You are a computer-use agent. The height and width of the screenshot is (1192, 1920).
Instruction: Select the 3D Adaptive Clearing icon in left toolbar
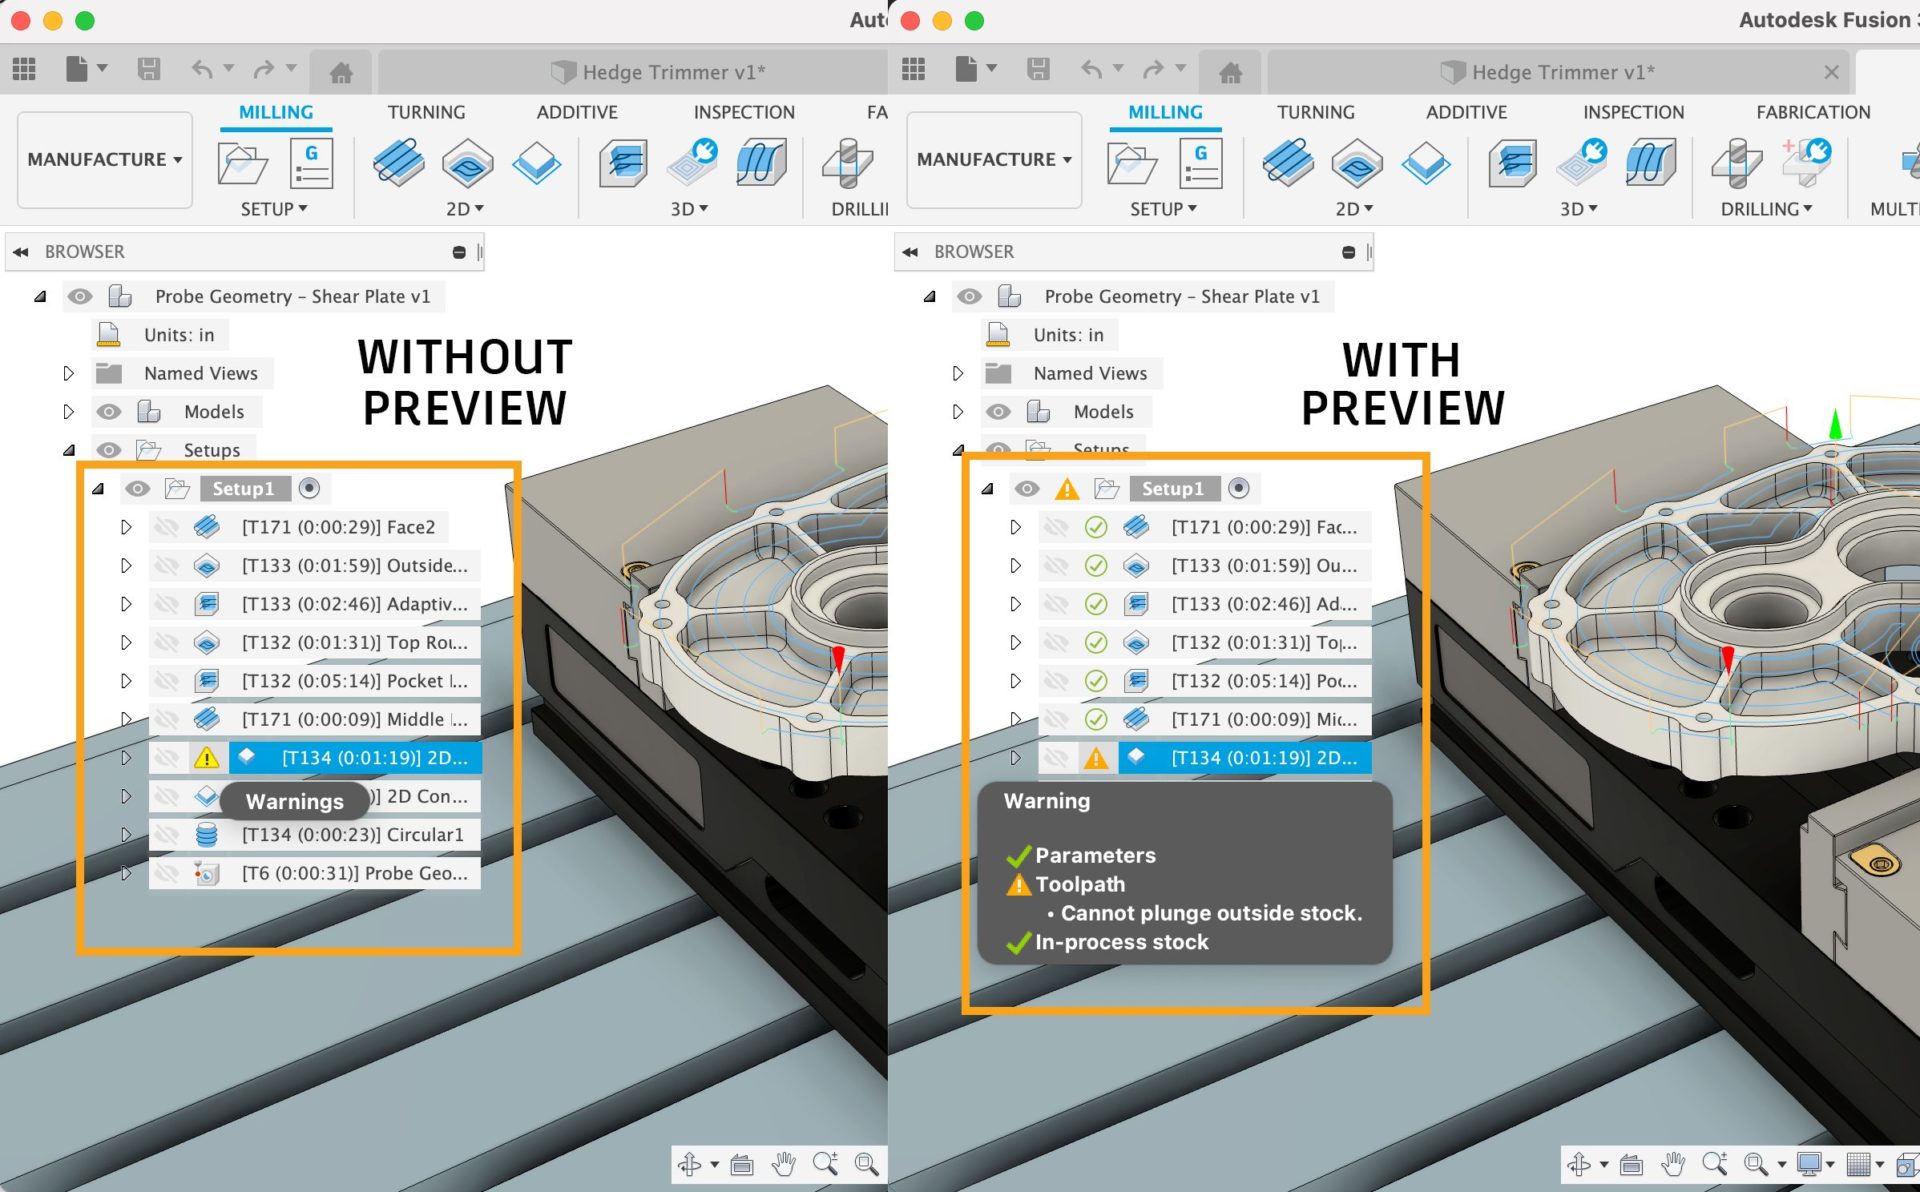click(x=625, y=163)
